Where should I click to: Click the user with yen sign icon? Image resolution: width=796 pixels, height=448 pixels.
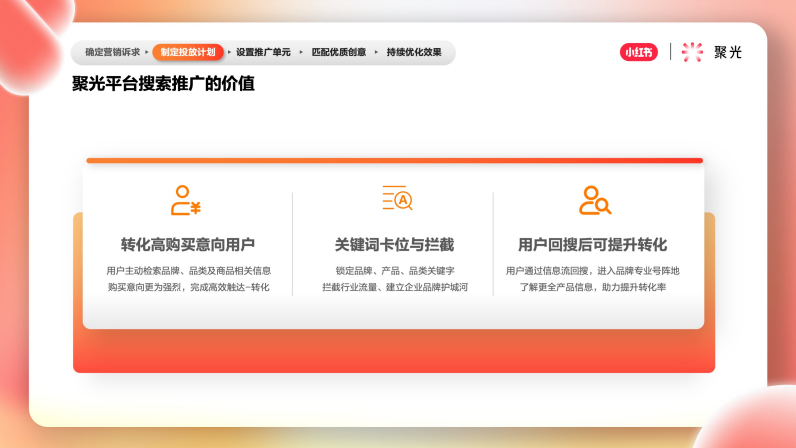point(186,200)
